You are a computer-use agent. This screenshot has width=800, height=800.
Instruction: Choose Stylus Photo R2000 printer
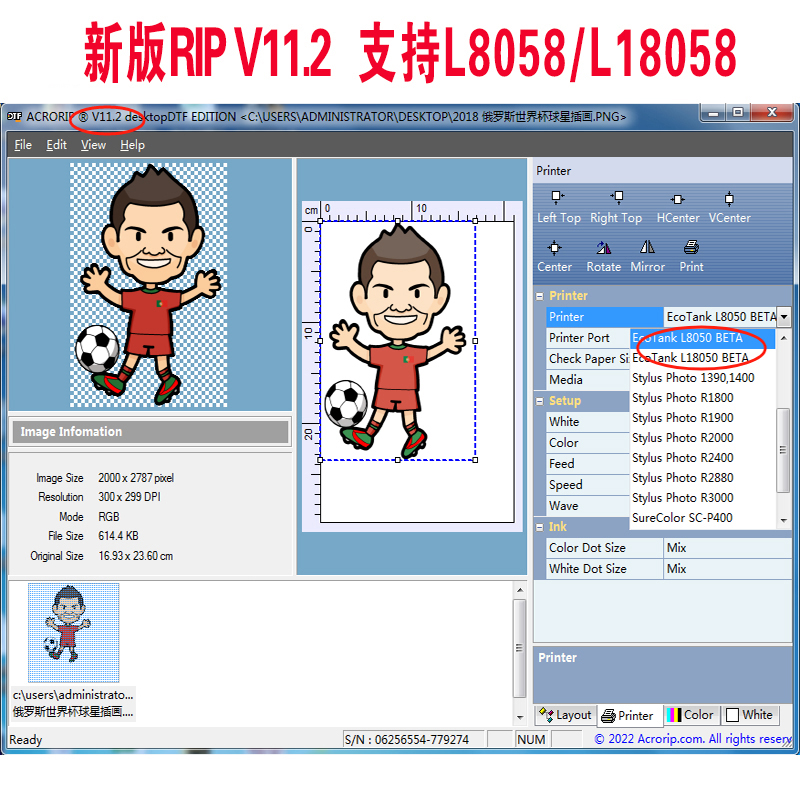(703, 438)
